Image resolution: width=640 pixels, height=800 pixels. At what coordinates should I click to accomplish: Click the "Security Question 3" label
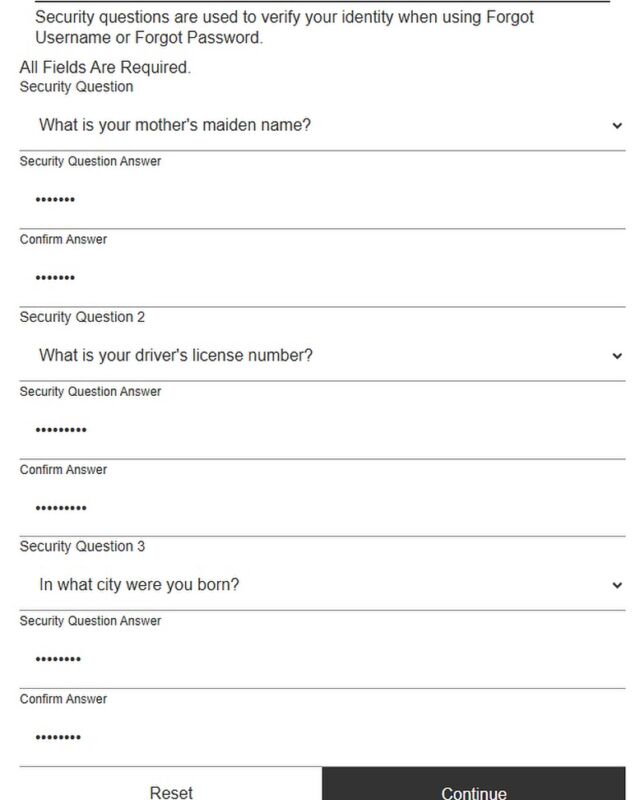point(82,546)
